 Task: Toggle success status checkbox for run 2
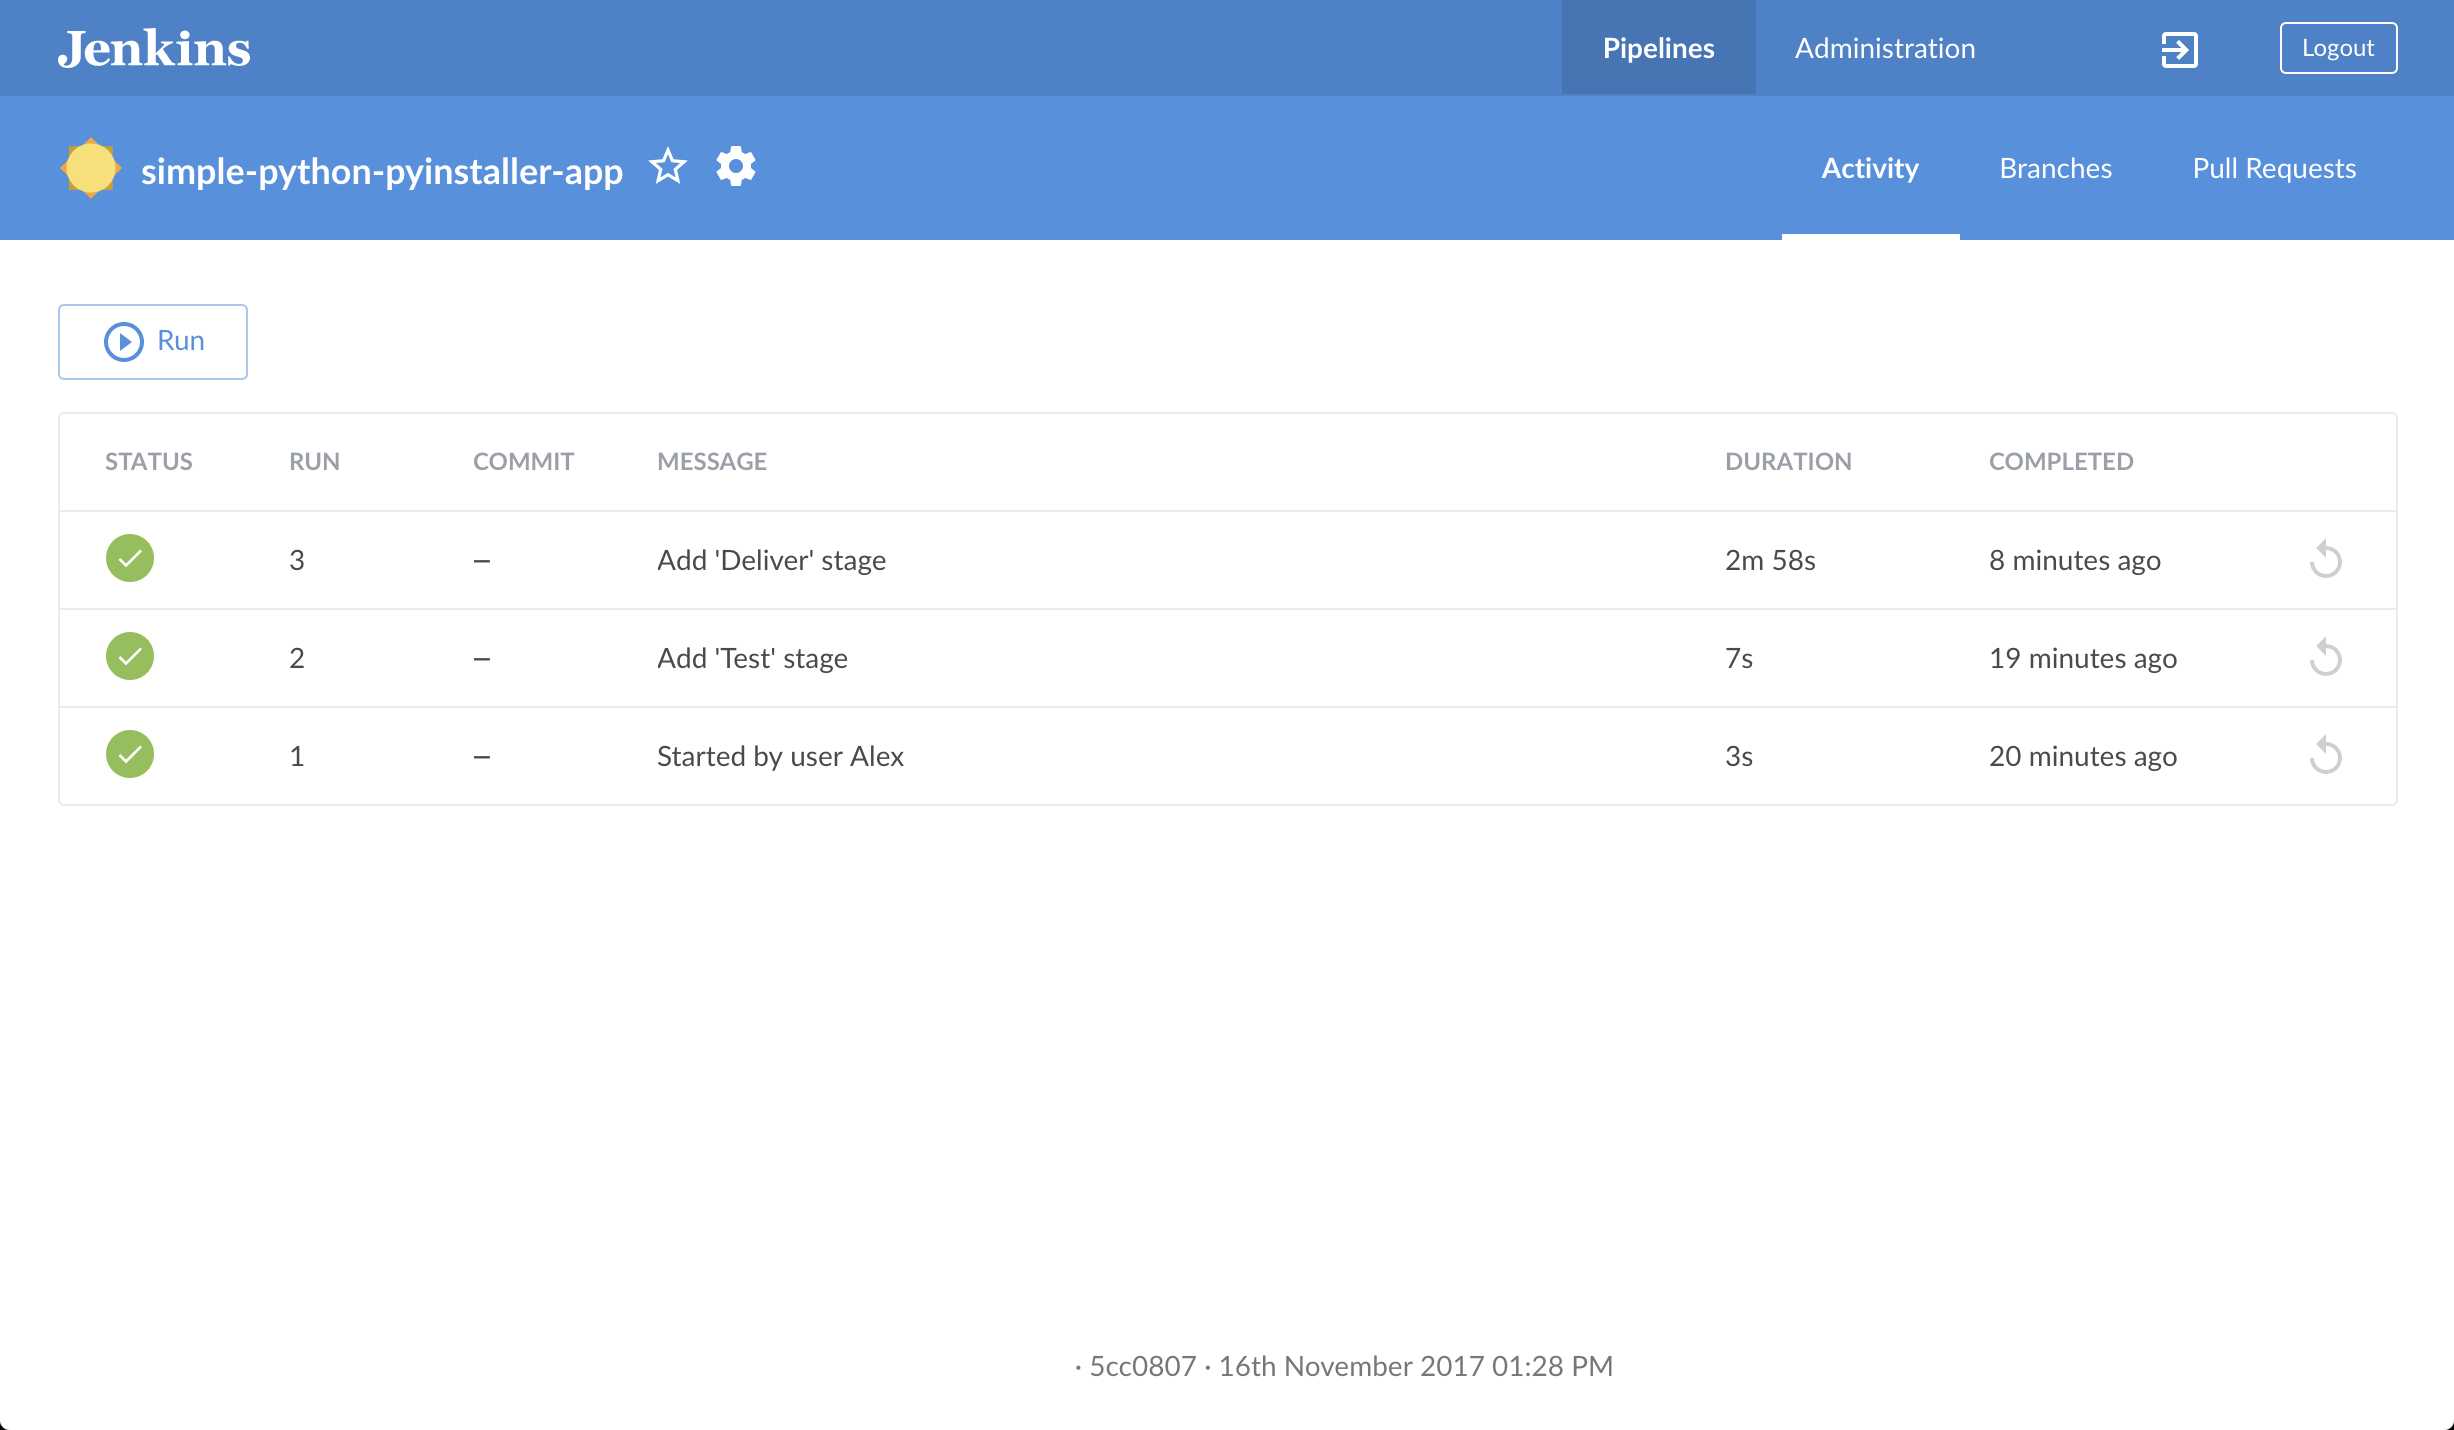click(x=129, y=655)
